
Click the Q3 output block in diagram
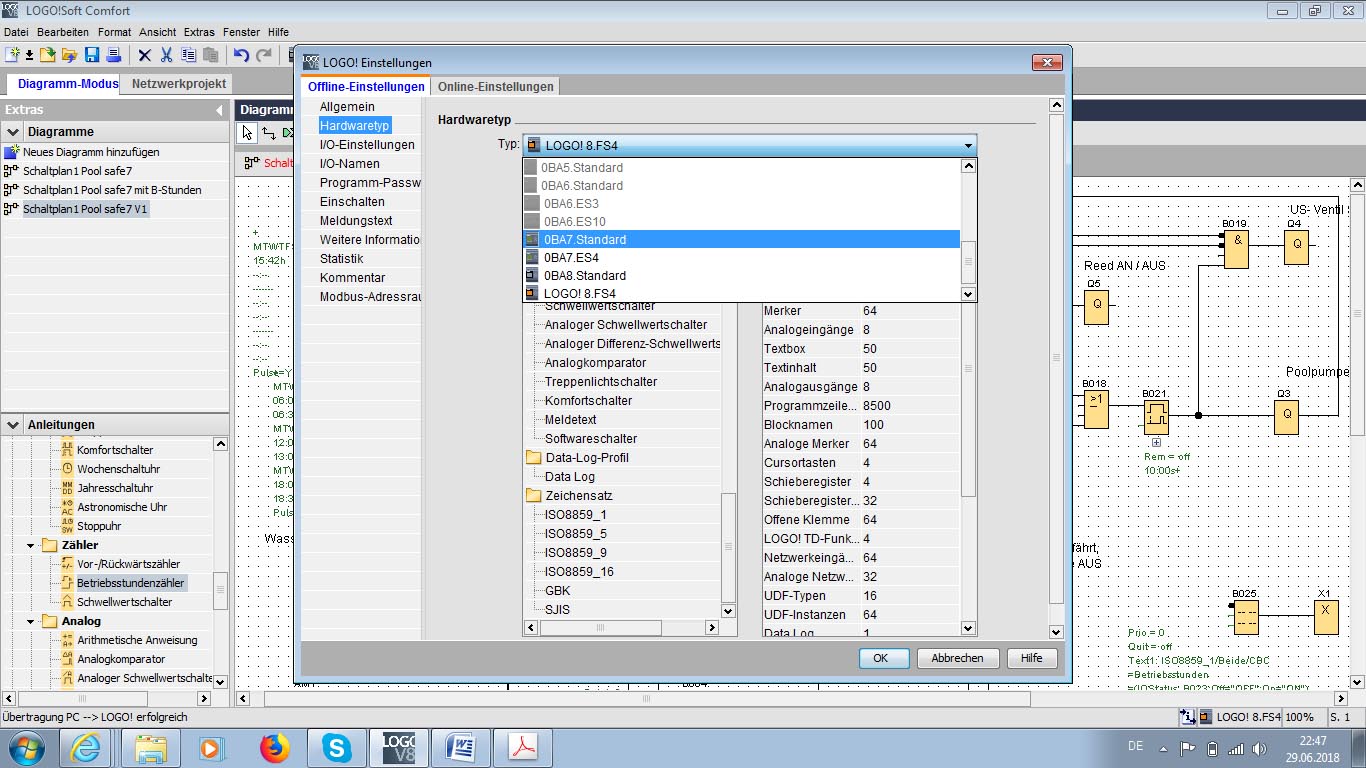click(x=1286, y=416)
